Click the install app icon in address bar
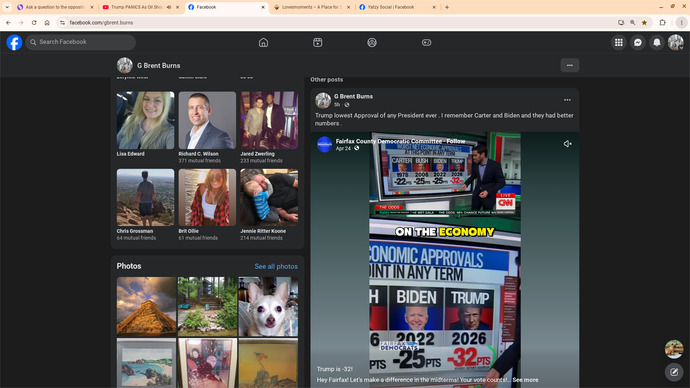690x388 pixels. point(620,22)
